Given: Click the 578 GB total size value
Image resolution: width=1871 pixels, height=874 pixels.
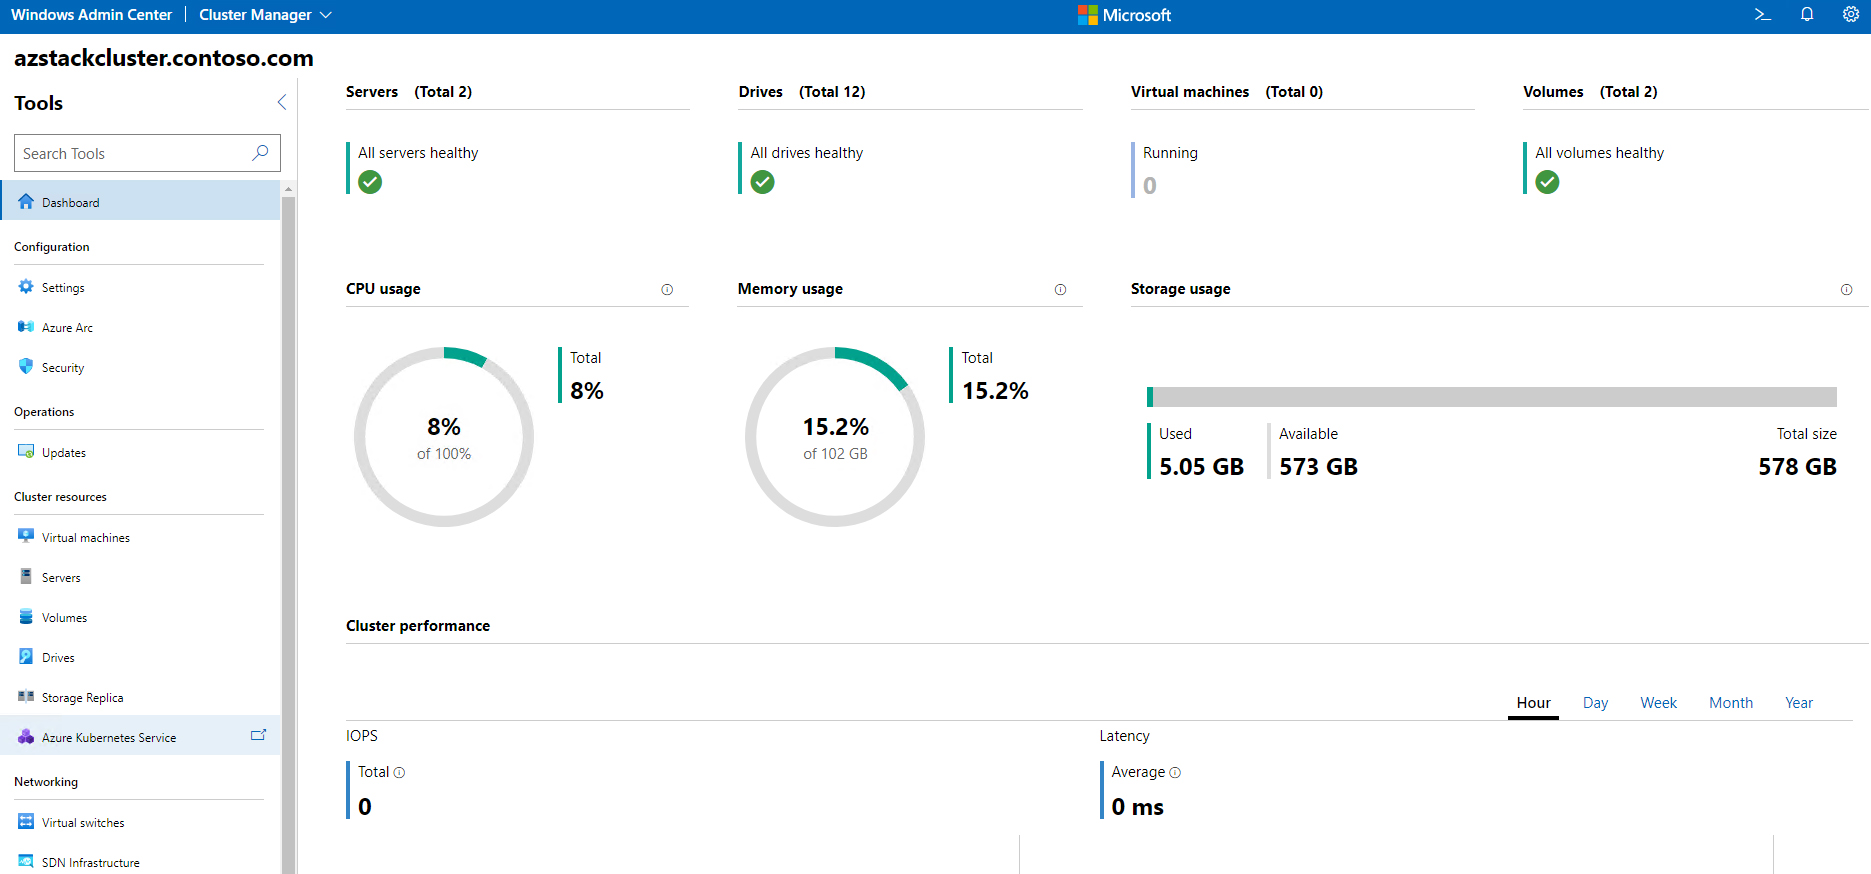Looking at the screenshot, I should pos(1797,467).
